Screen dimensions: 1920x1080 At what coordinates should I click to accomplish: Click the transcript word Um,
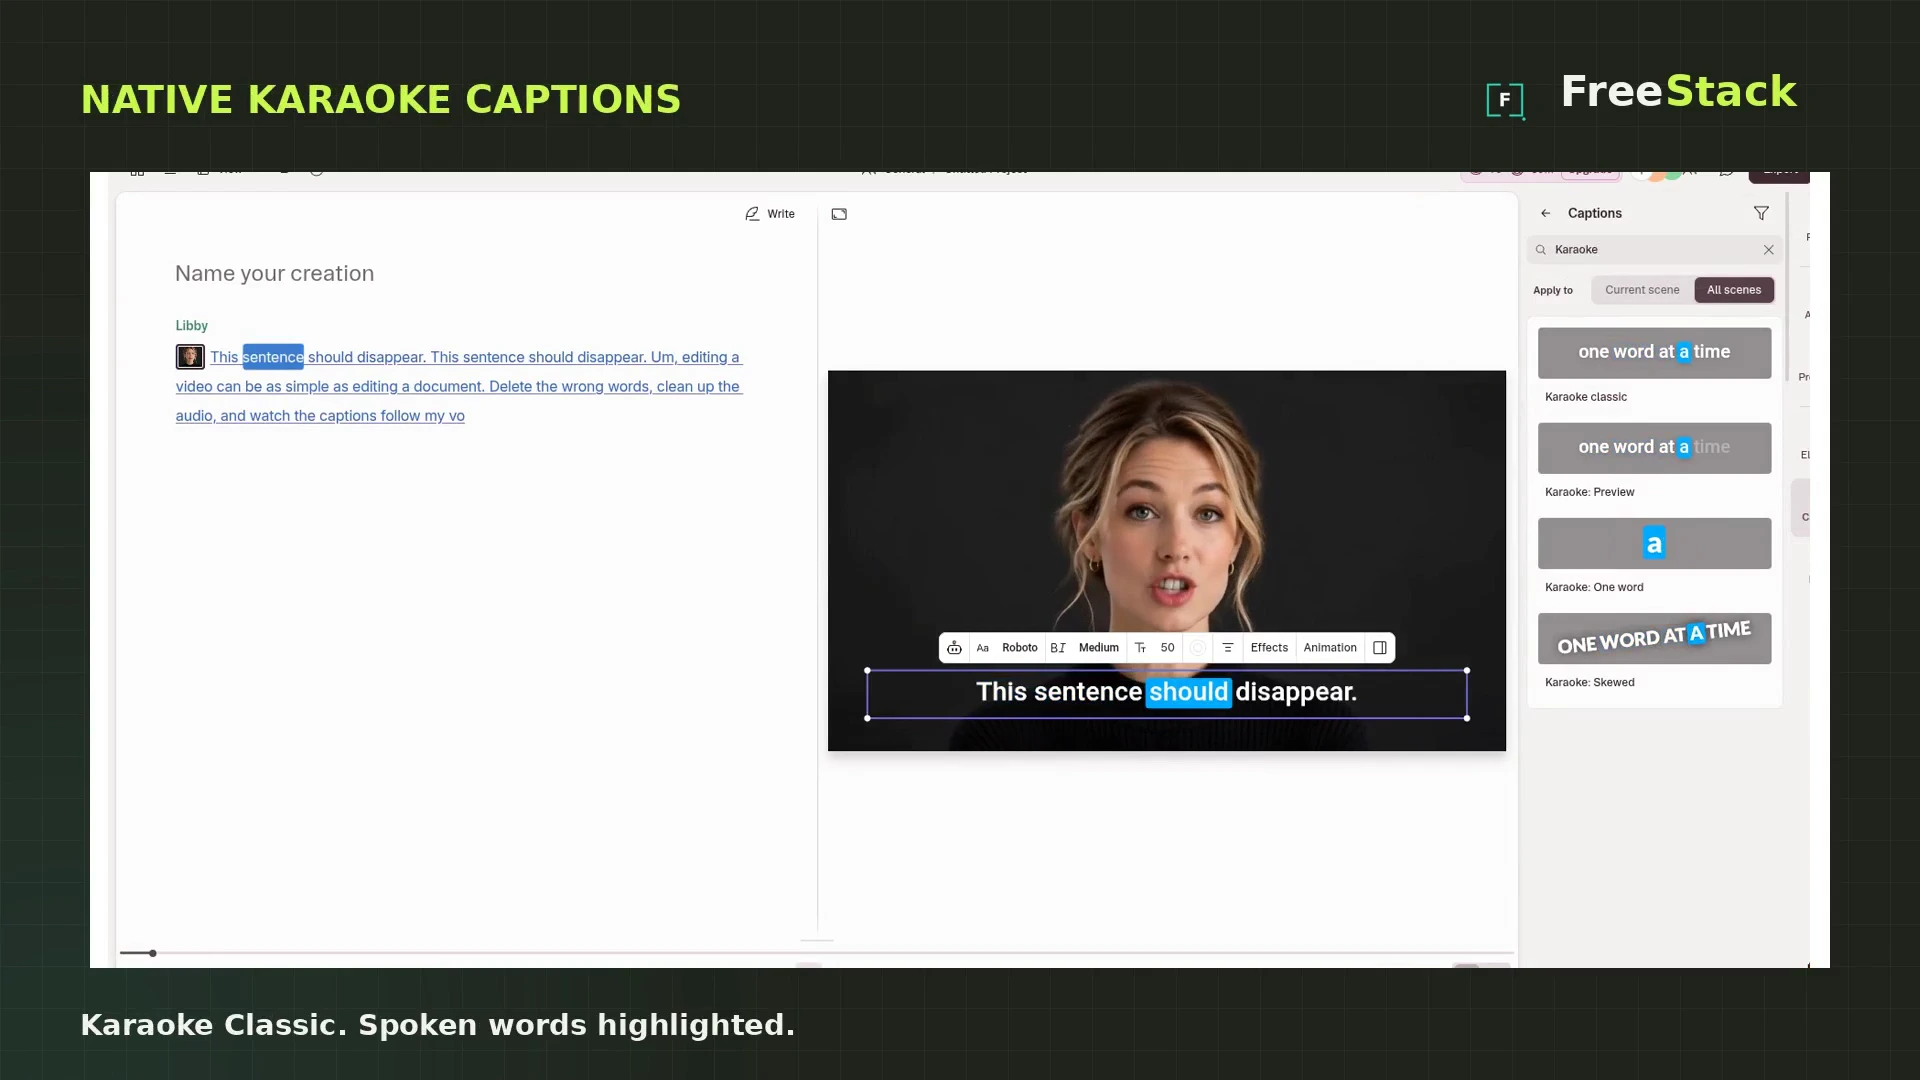point(663,357)
